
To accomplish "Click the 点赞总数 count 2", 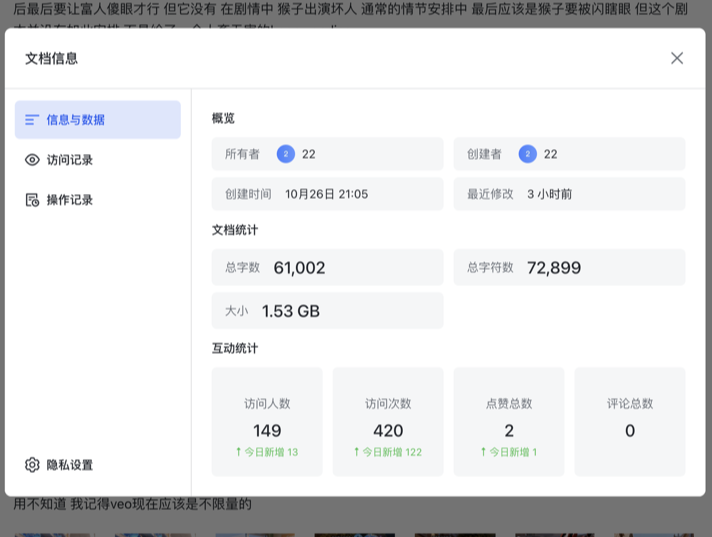I will tap(509, 431).
